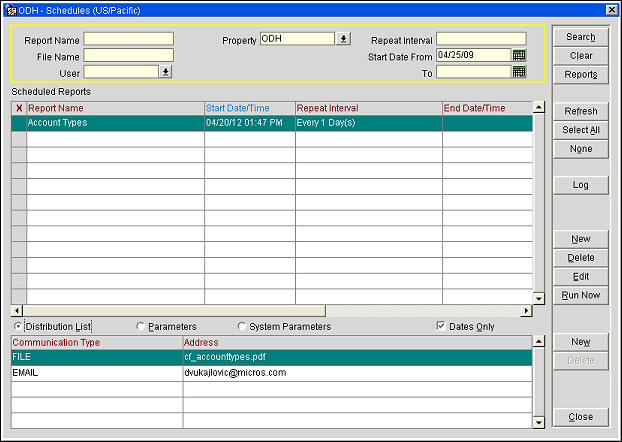Click the X column header in grid
The image size is (622, 442).
(18, 108)
